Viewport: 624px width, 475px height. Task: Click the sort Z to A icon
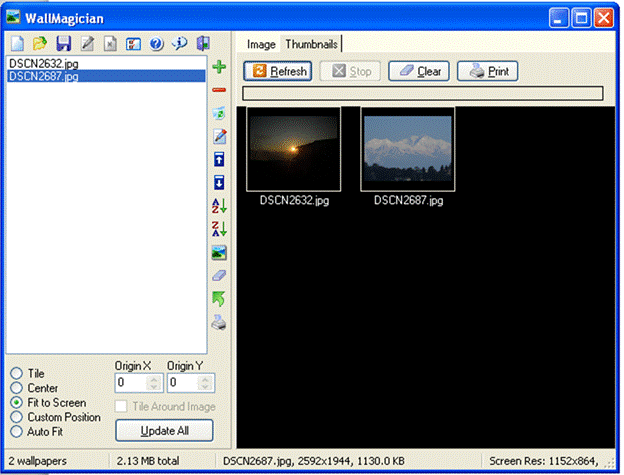tap(219, 229)
